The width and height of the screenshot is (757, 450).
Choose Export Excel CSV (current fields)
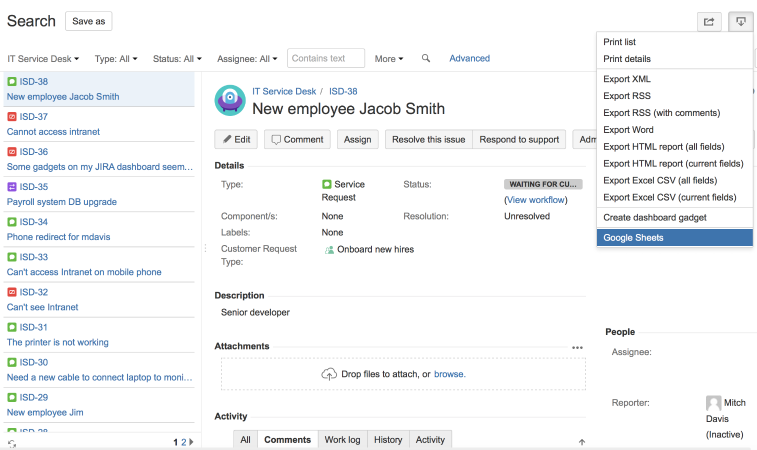point(674,197)
